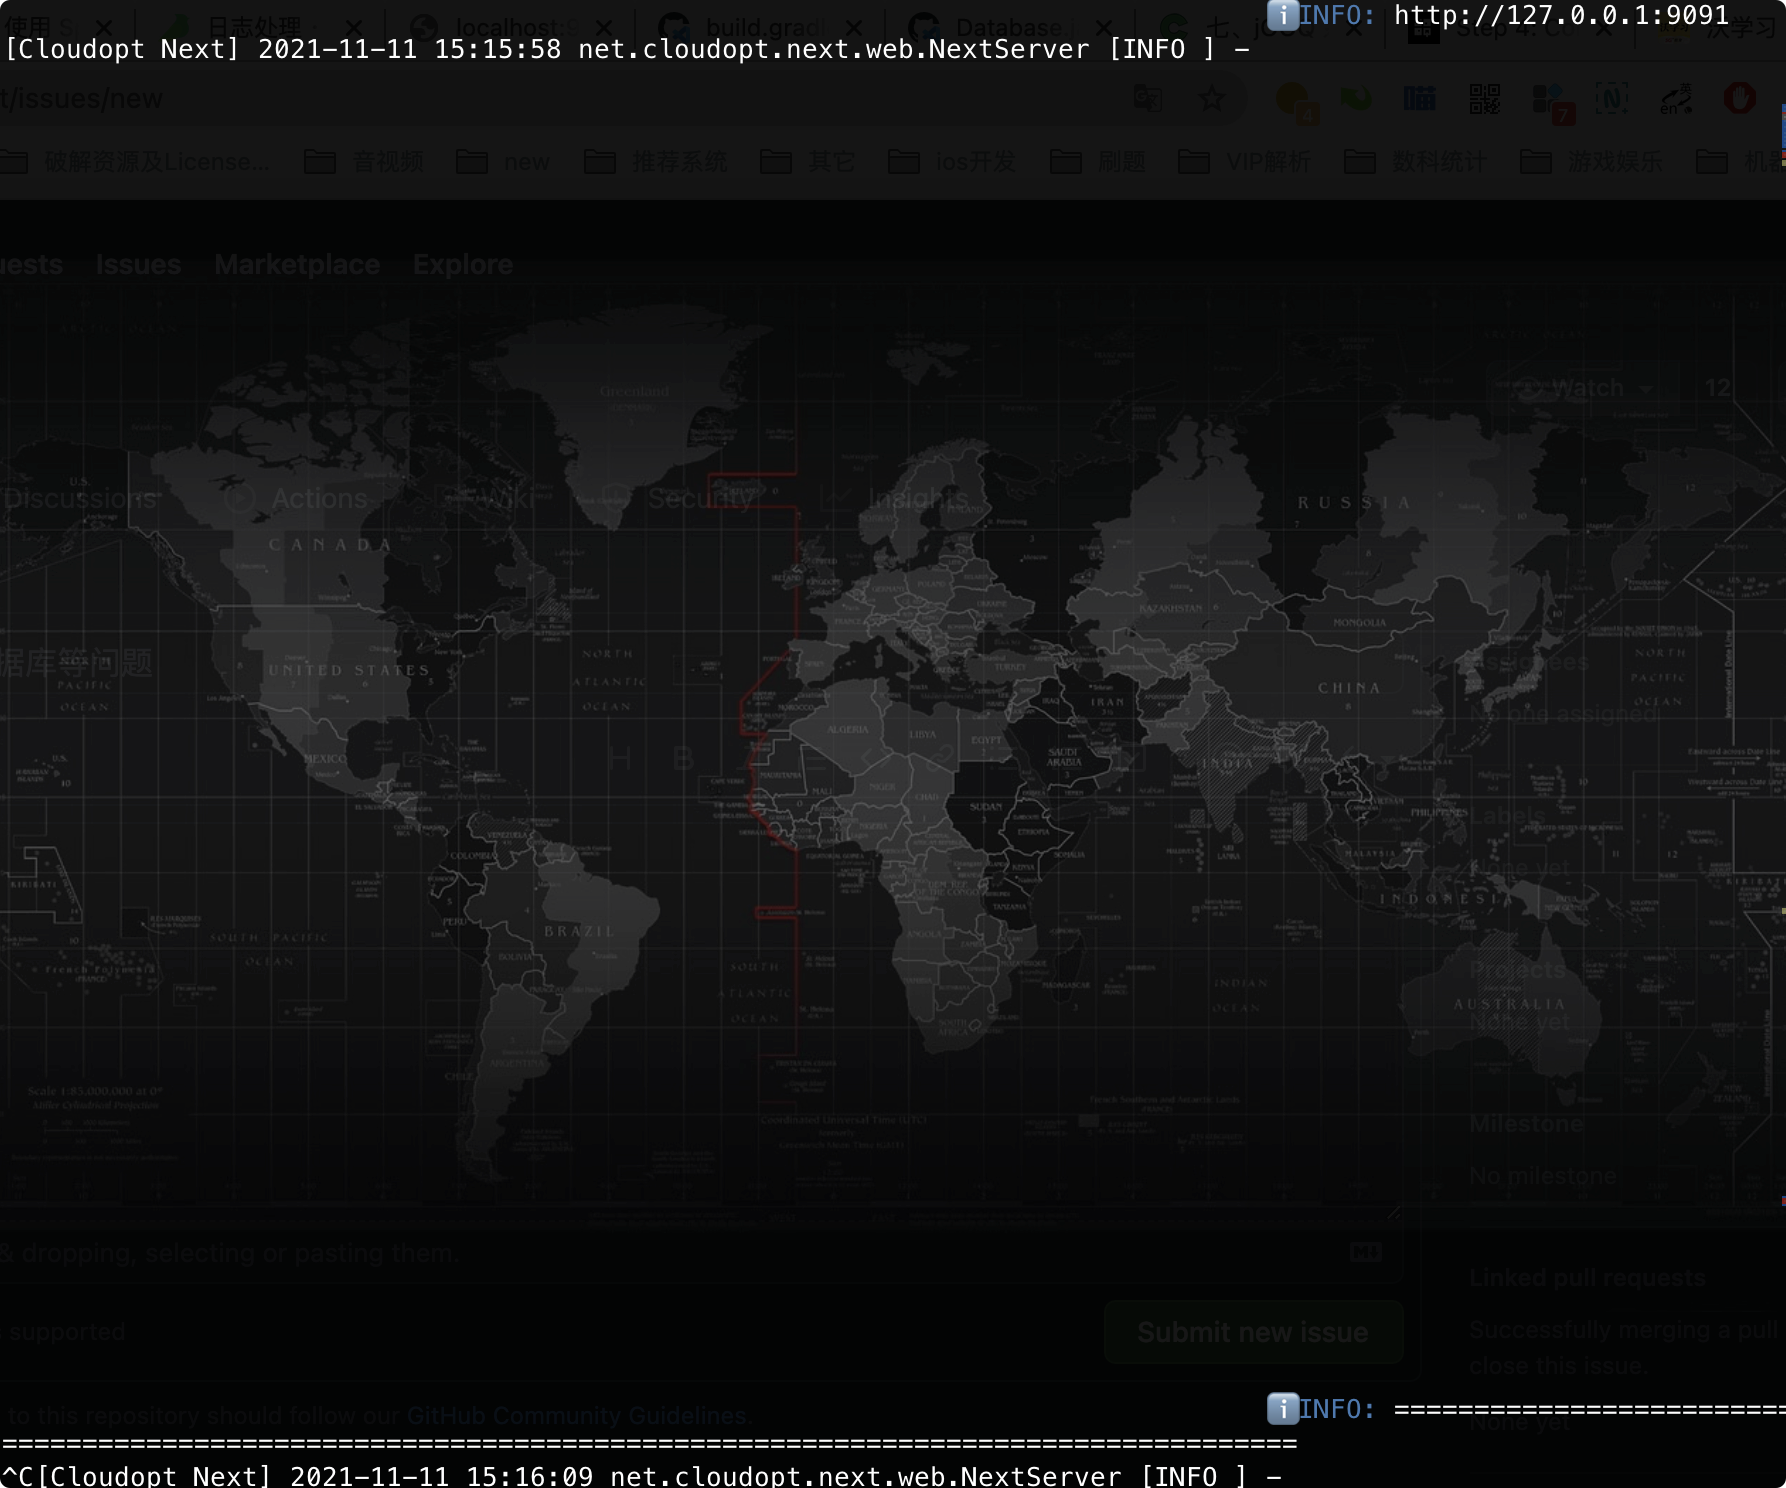Click the QR code extension icon in the browser

(x=1484, y=99)
